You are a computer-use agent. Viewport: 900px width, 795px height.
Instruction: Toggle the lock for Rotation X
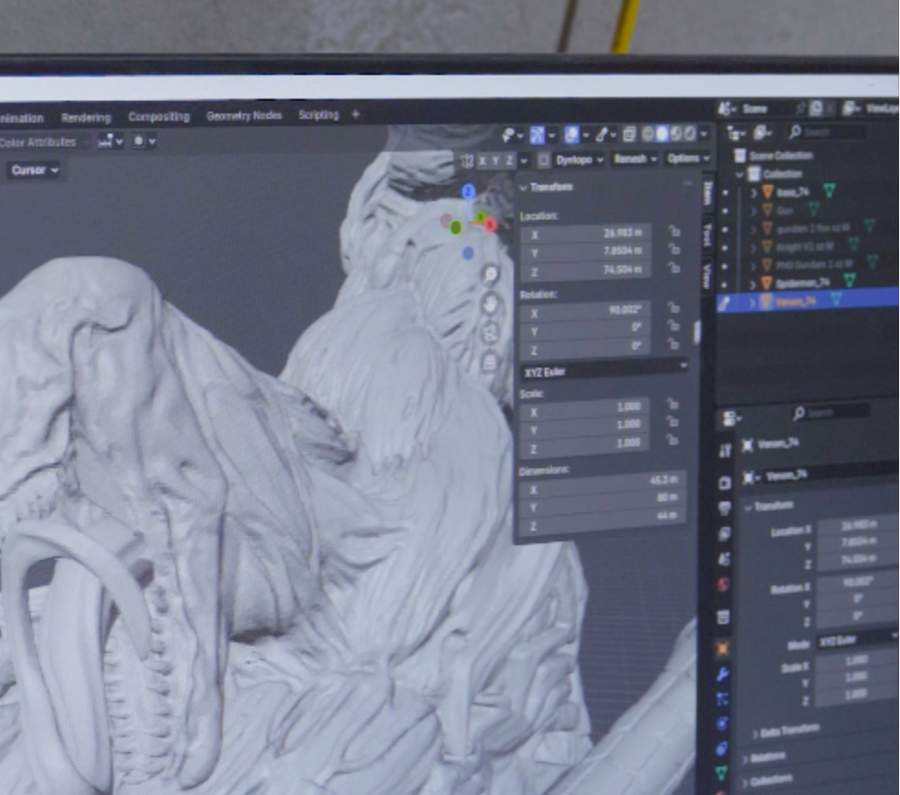point(674,310)
